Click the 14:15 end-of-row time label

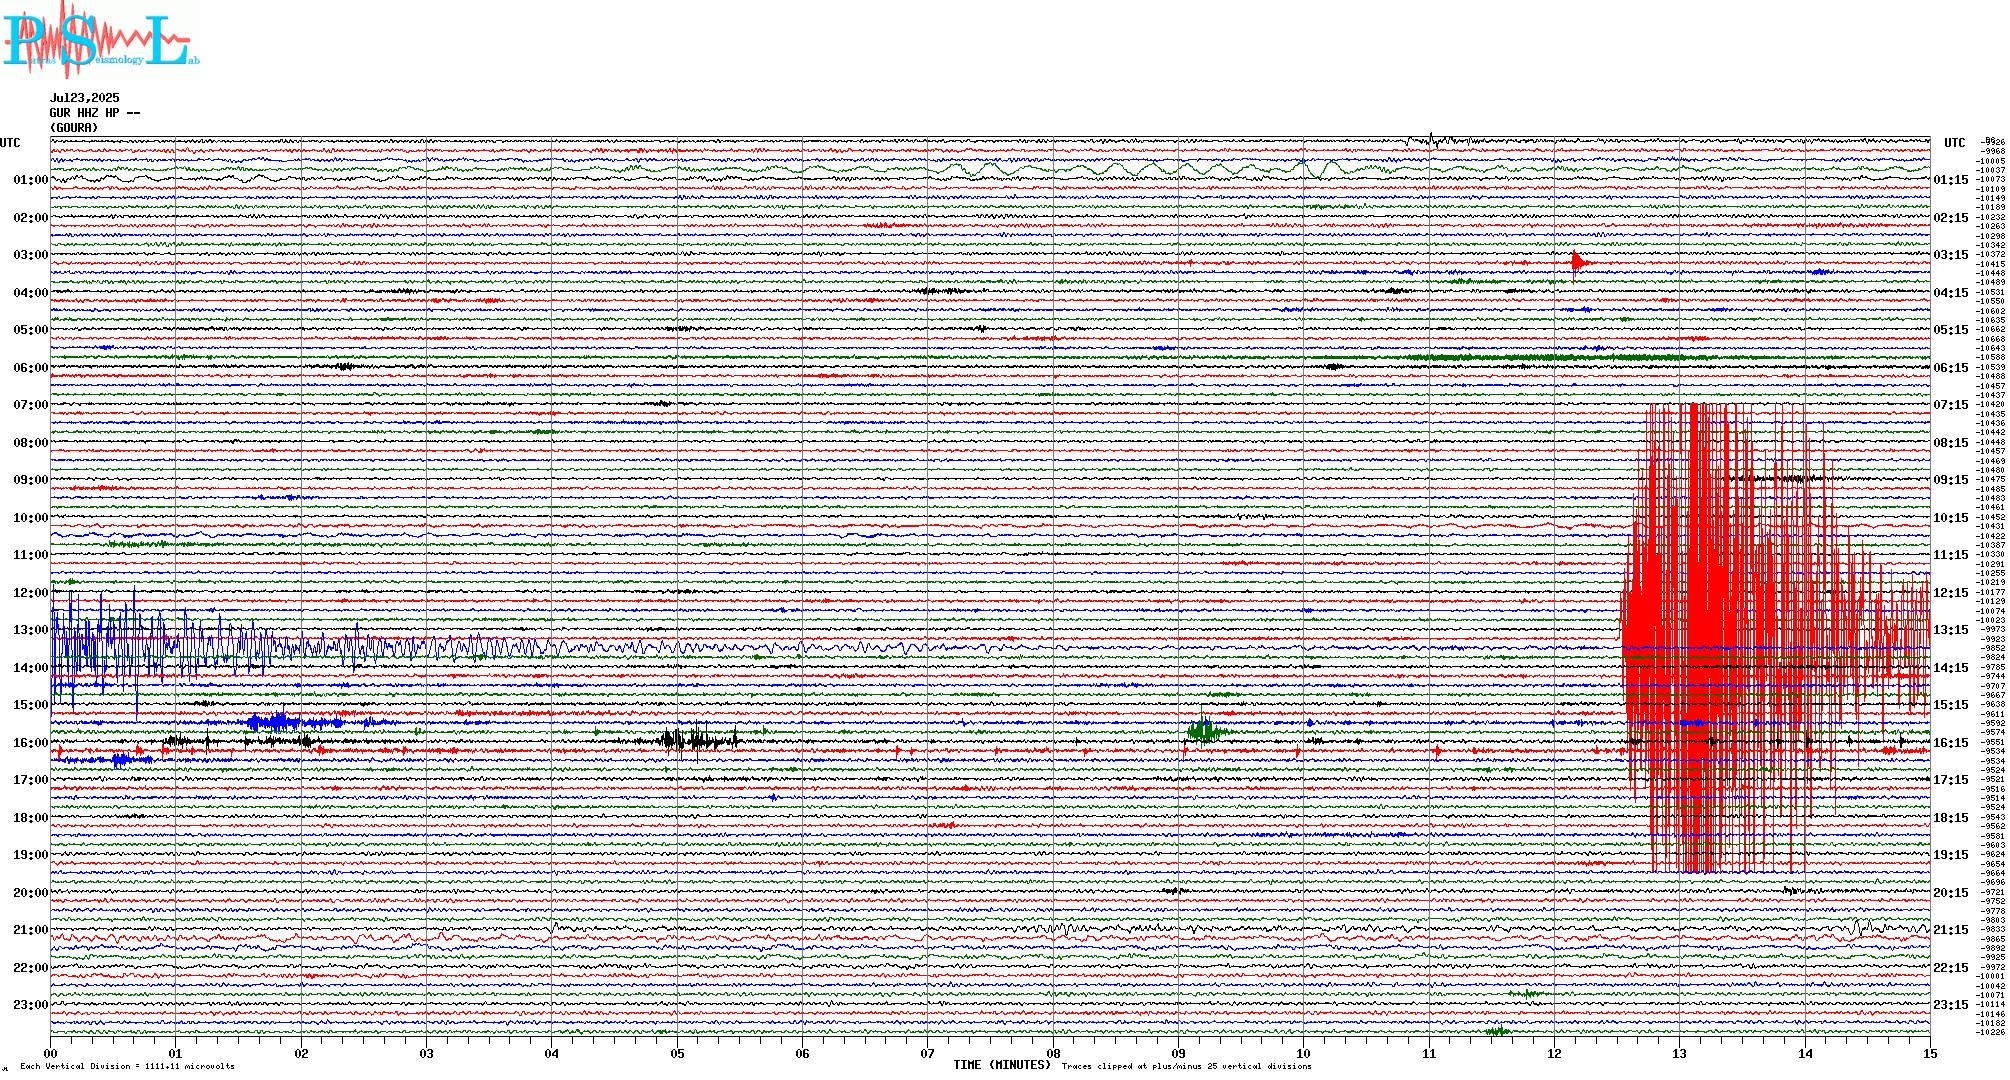click(x=1951, y=668)
